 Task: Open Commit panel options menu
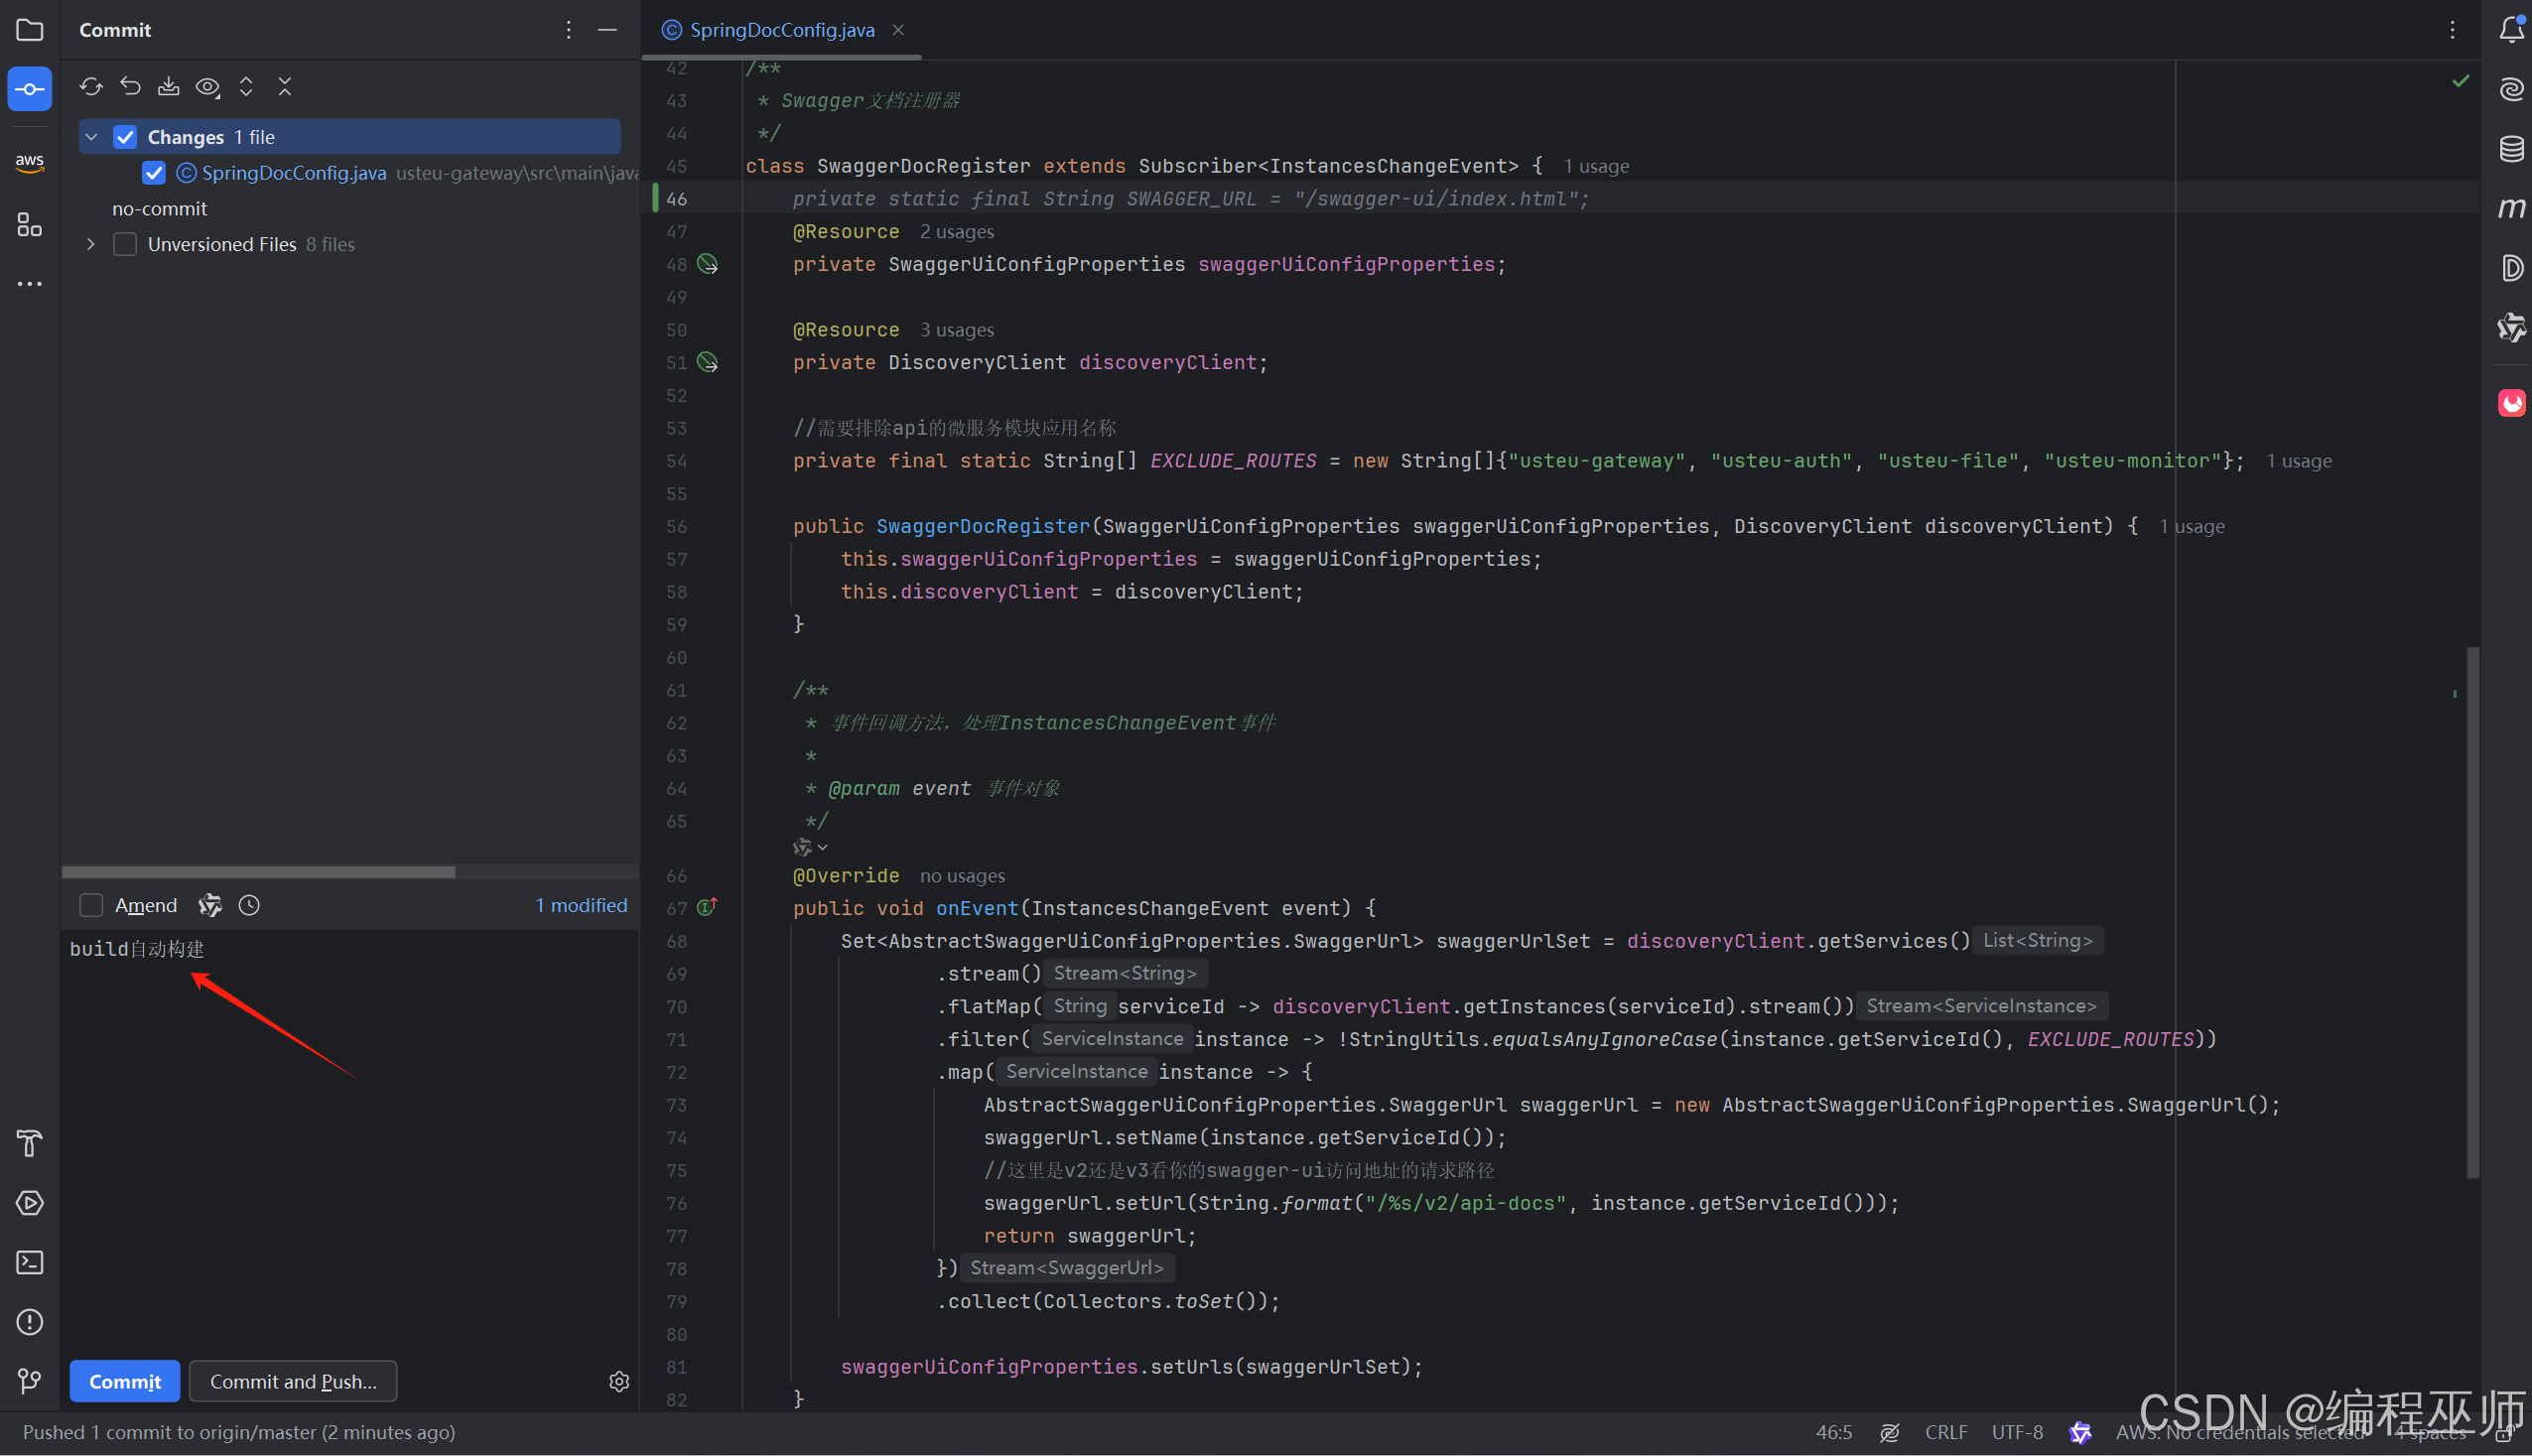568,30
